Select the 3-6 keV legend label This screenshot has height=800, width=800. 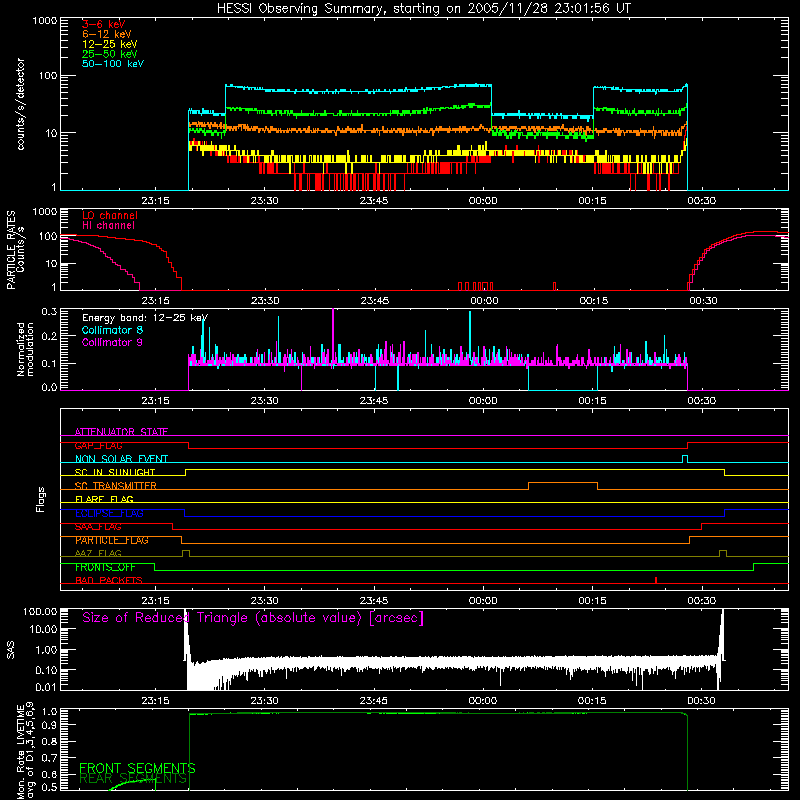tap(103, 24)
